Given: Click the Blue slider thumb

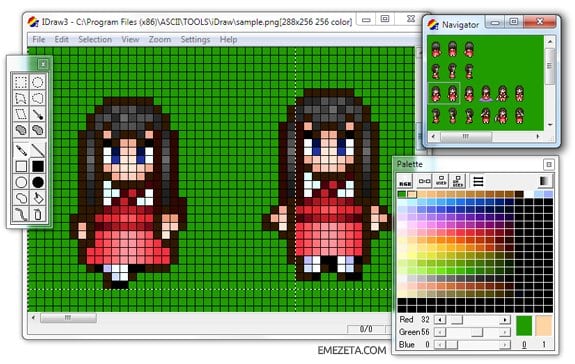Looking at the screenshot, I should (x=452, y=345).
